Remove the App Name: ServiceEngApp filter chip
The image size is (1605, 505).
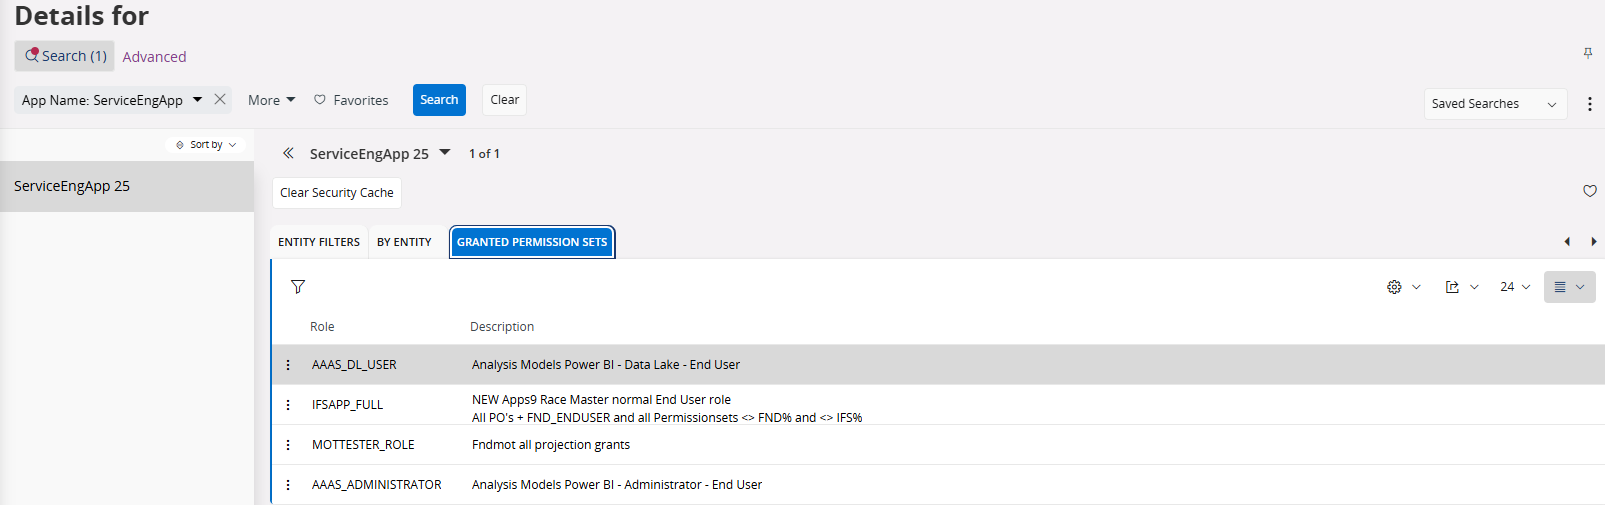(220, 100)
